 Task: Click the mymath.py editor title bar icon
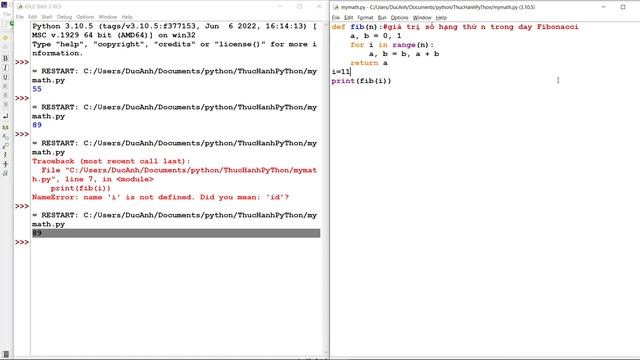(336, 7)
